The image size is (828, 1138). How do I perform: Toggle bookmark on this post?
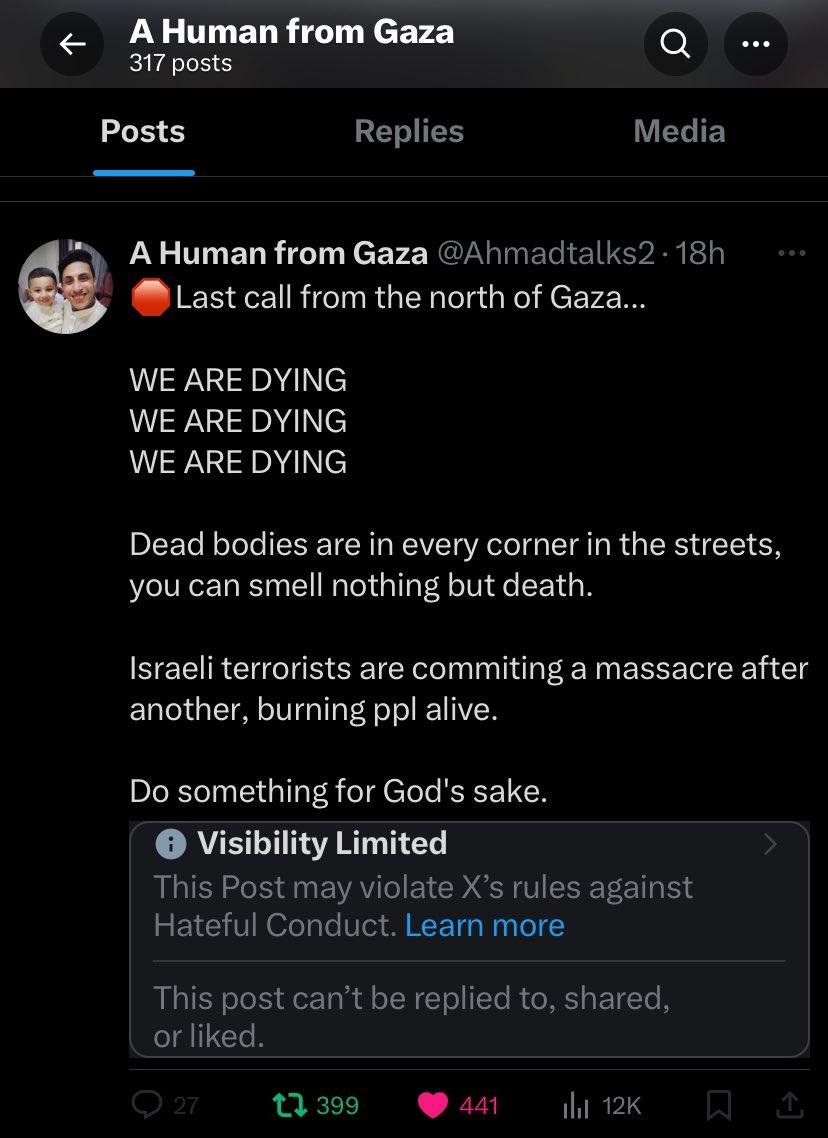point(717,1104)
